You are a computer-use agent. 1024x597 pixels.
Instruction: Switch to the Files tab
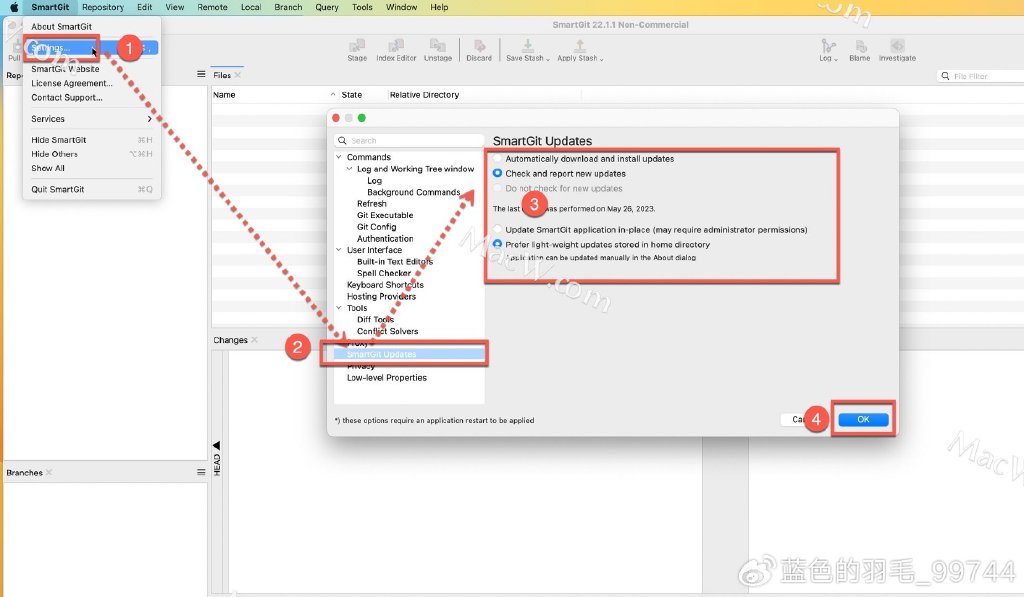[x=222, y=75]
